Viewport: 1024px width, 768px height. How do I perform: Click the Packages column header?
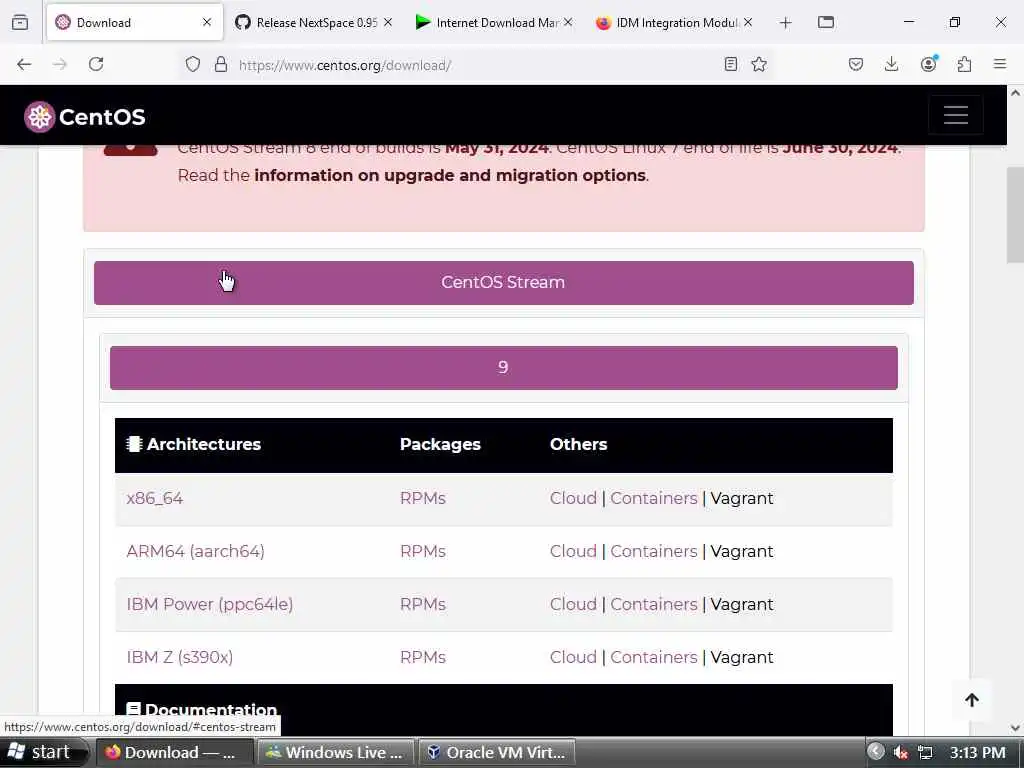440,444
